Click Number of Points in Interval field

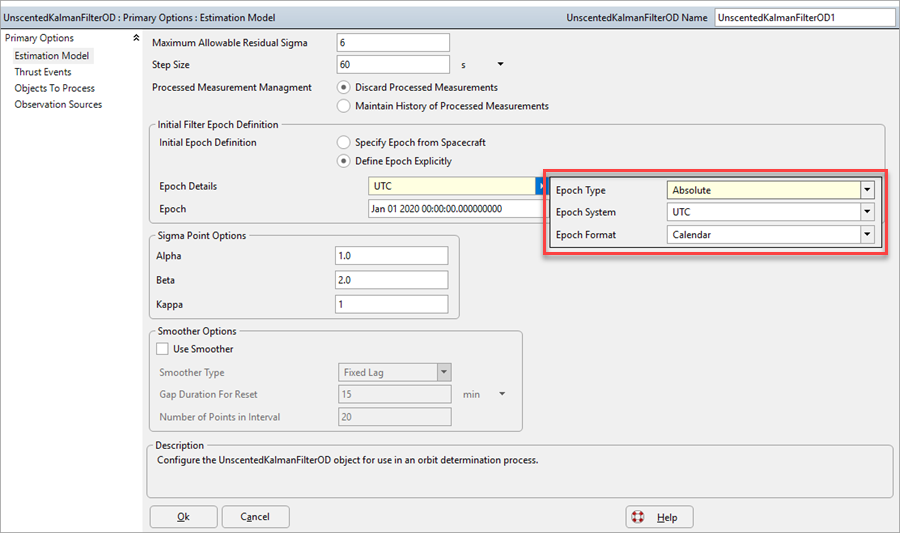394,417
